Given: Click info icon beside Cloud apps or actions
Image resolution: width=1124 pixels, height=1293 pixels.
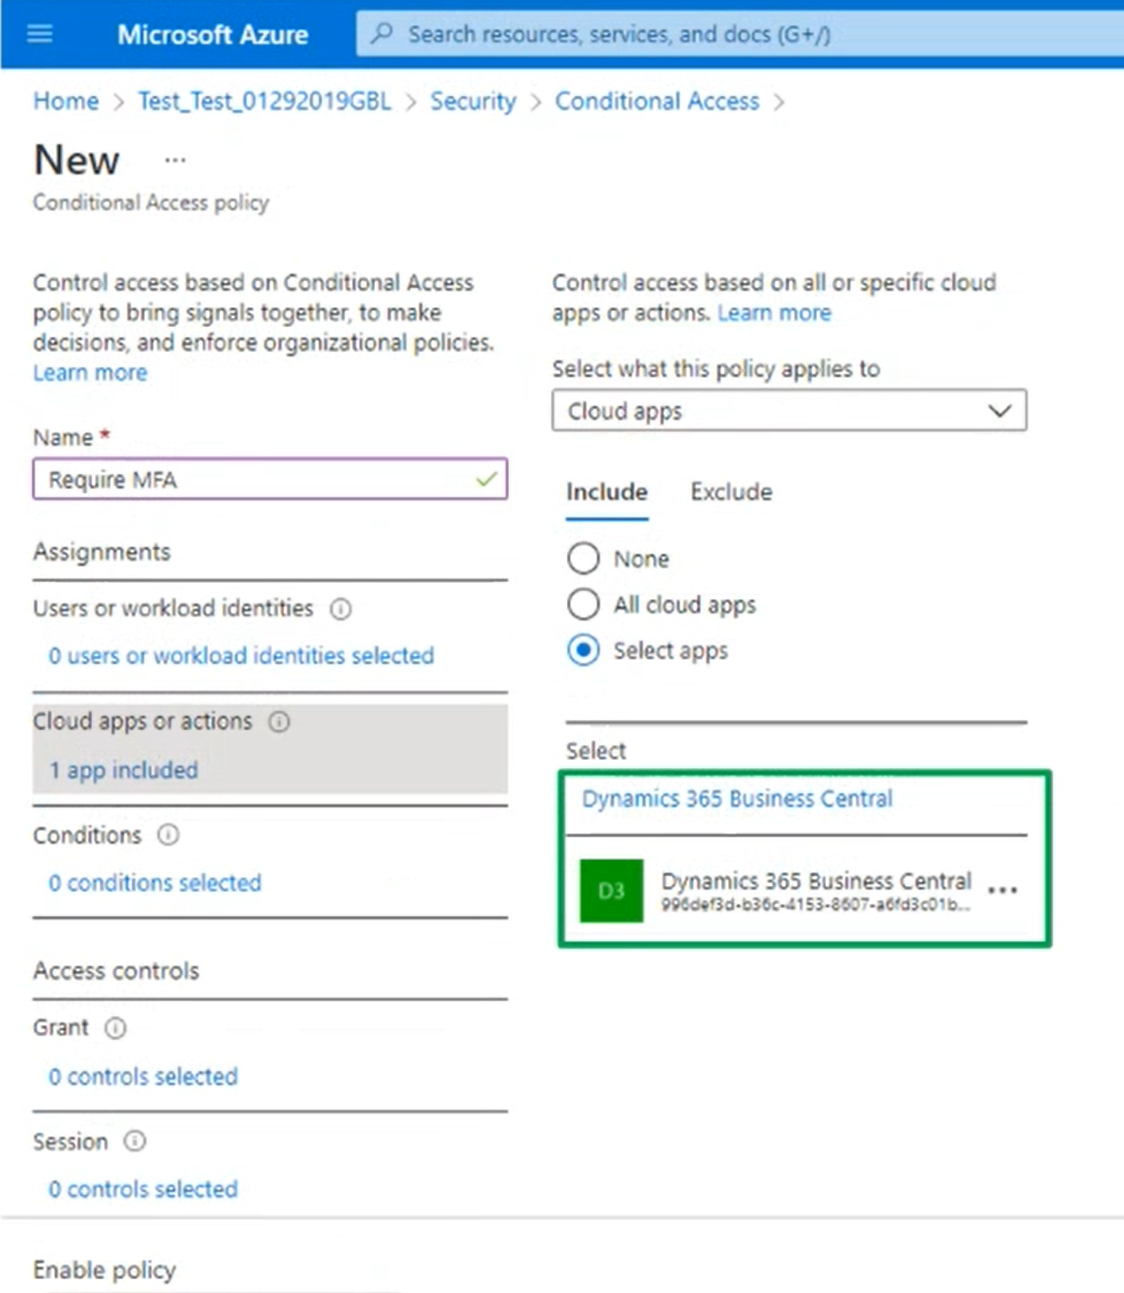Looking at the screenshot, I should [280, 722].
